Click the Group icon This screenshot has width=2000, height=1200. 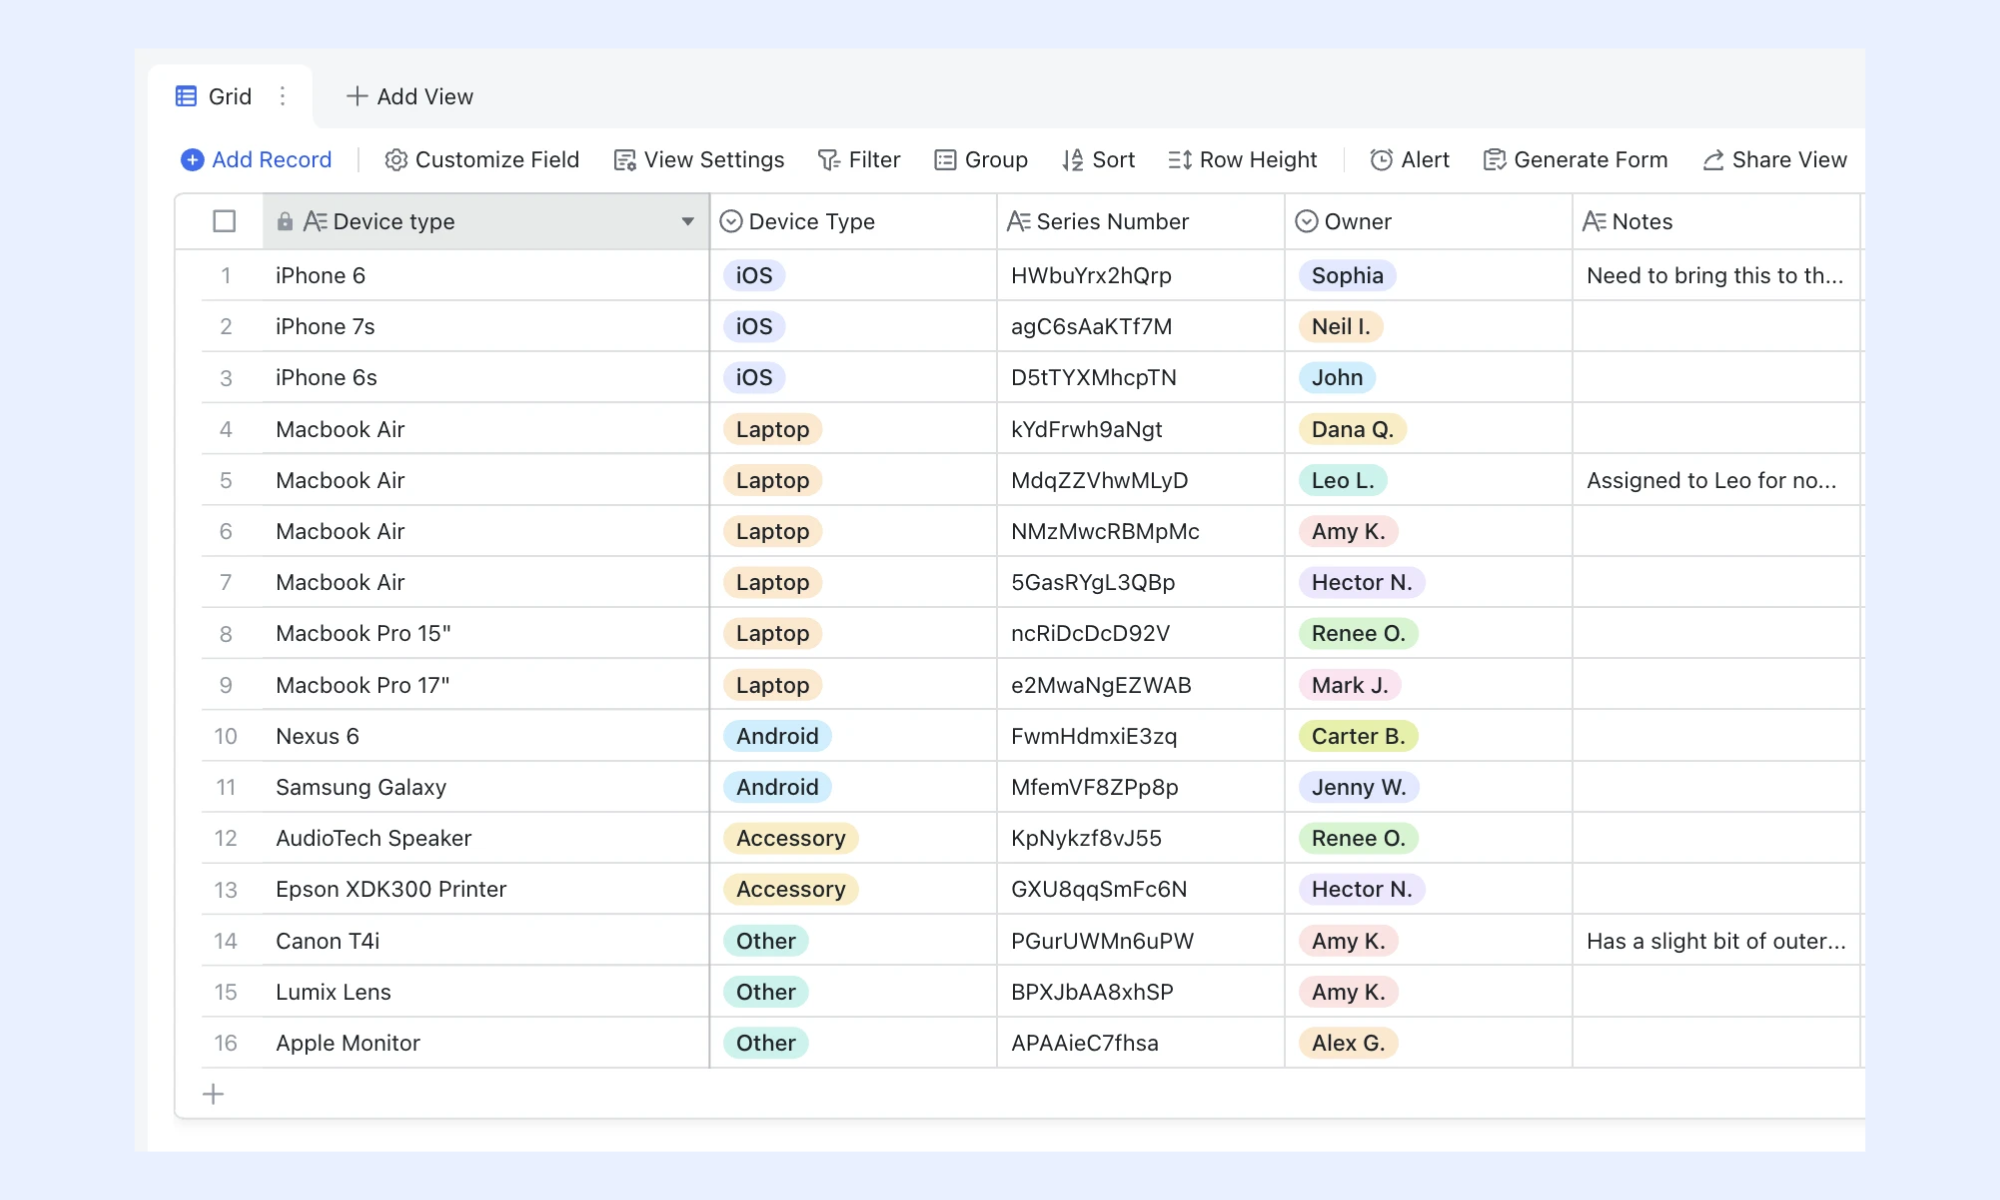(x=945, y=160)
